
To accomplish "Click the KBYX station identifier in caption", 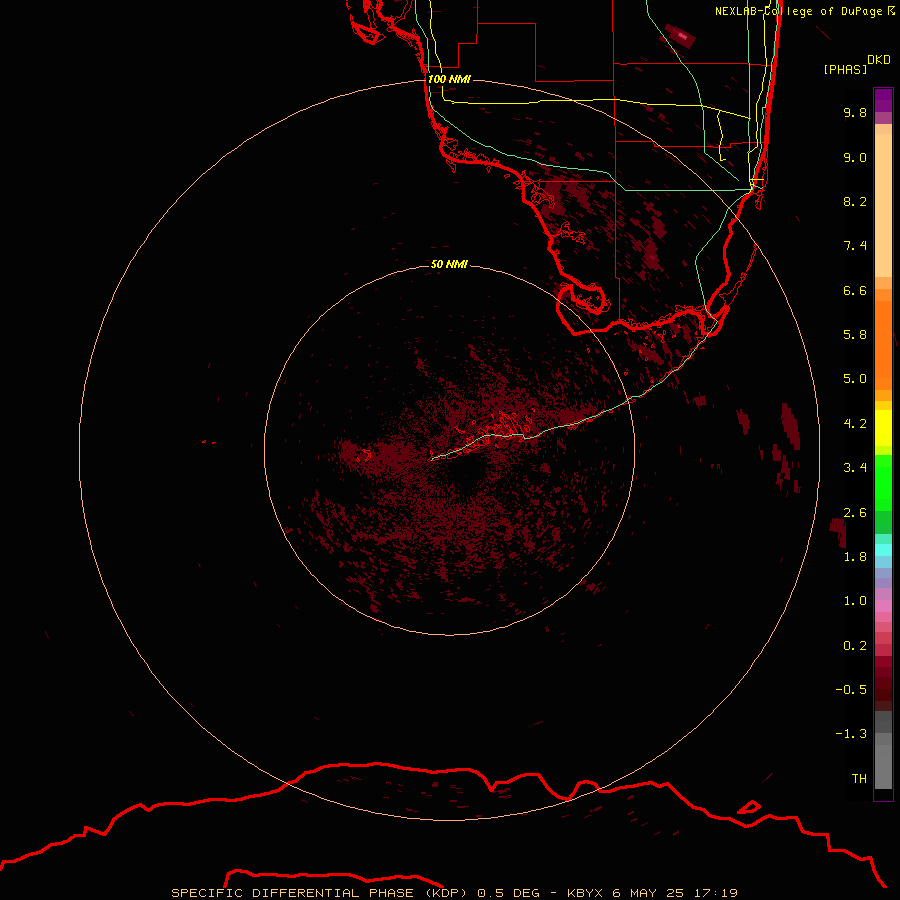I will [585, 893].
